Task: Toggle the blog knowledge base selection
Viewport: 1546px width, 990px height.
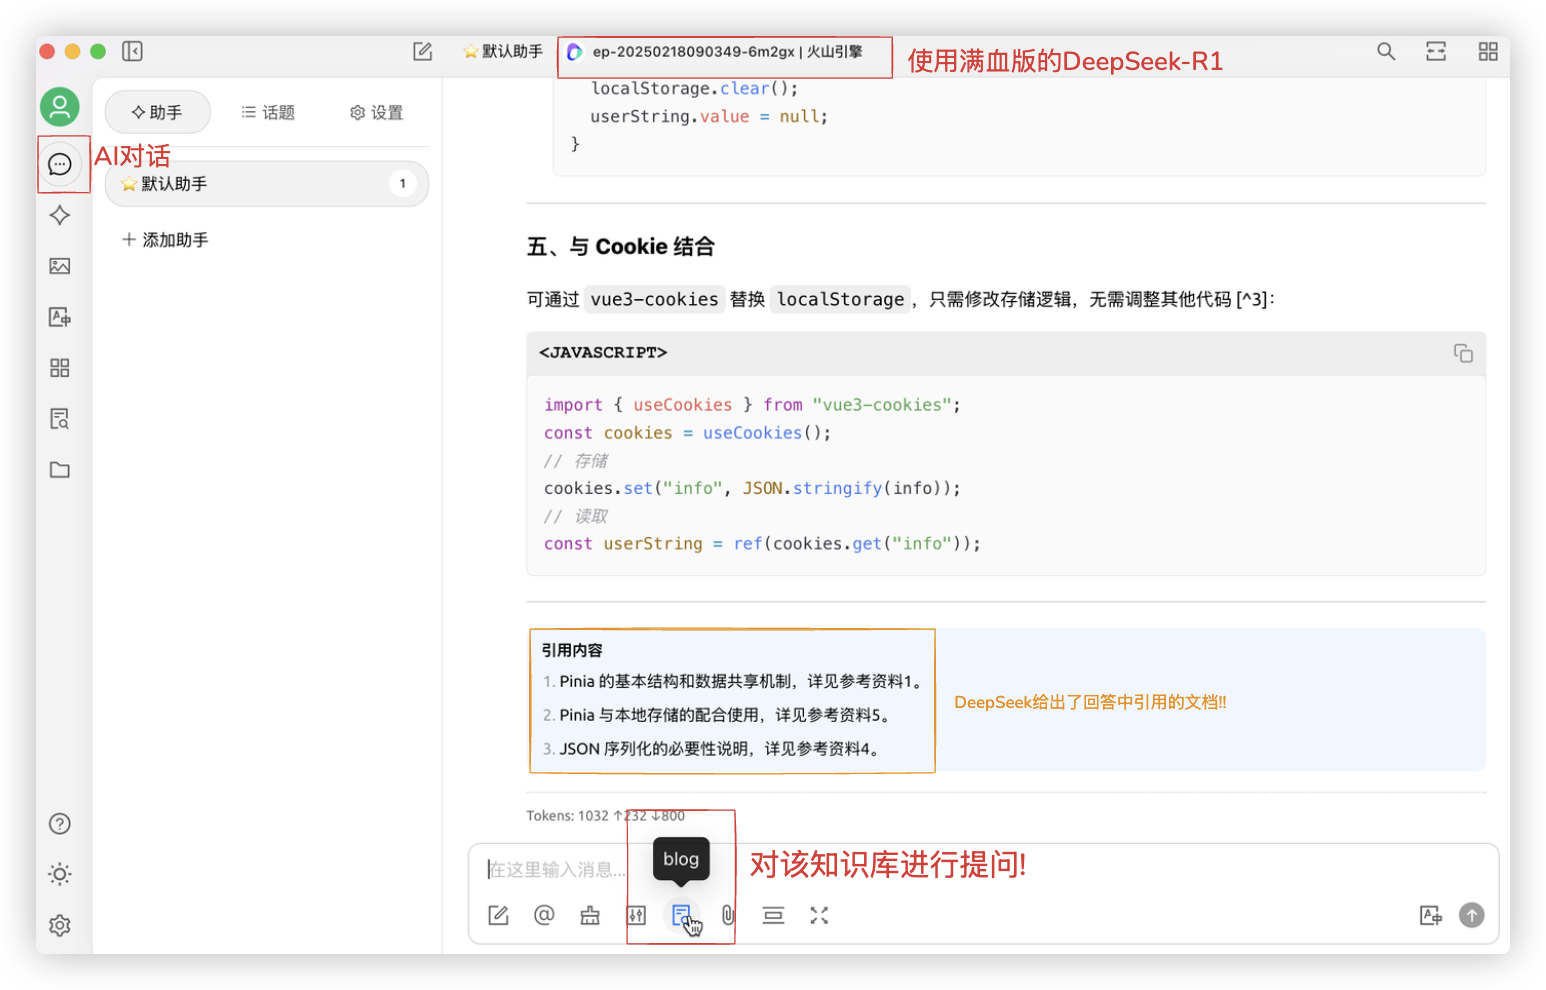Action: click(x=682, y=915)
